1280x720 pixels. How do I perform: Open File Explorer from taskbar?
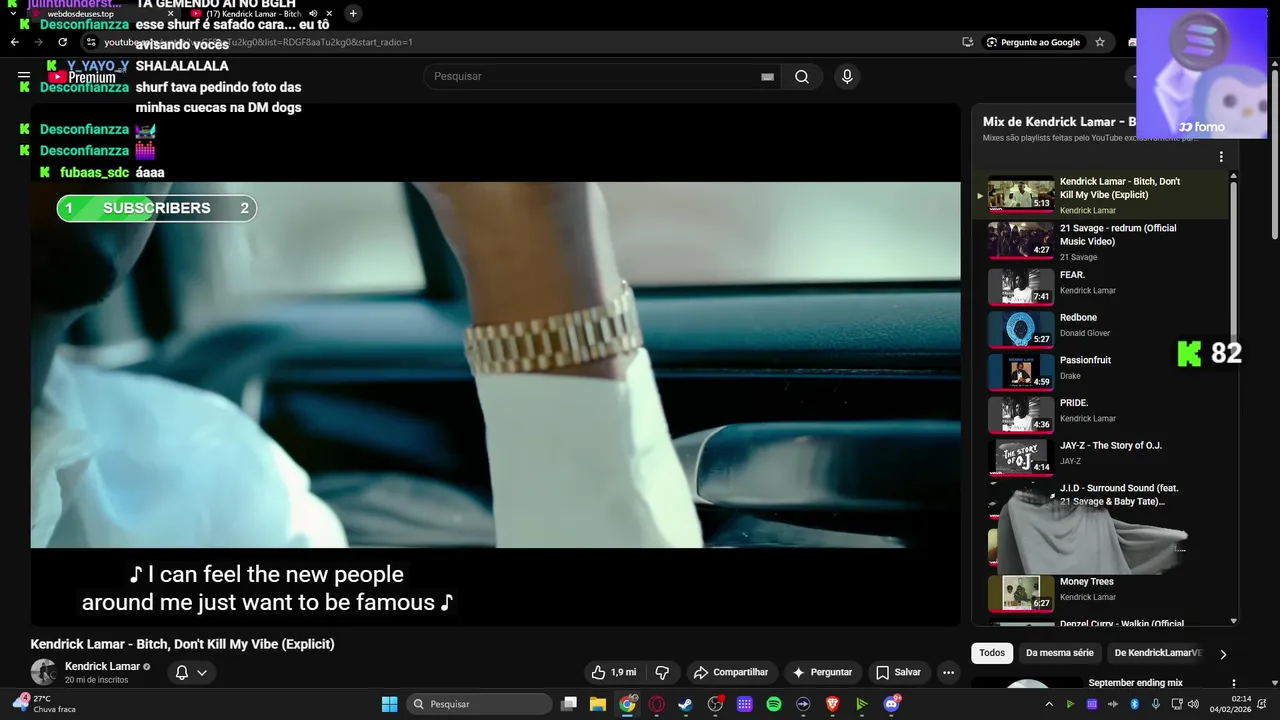tap(598, 704)
